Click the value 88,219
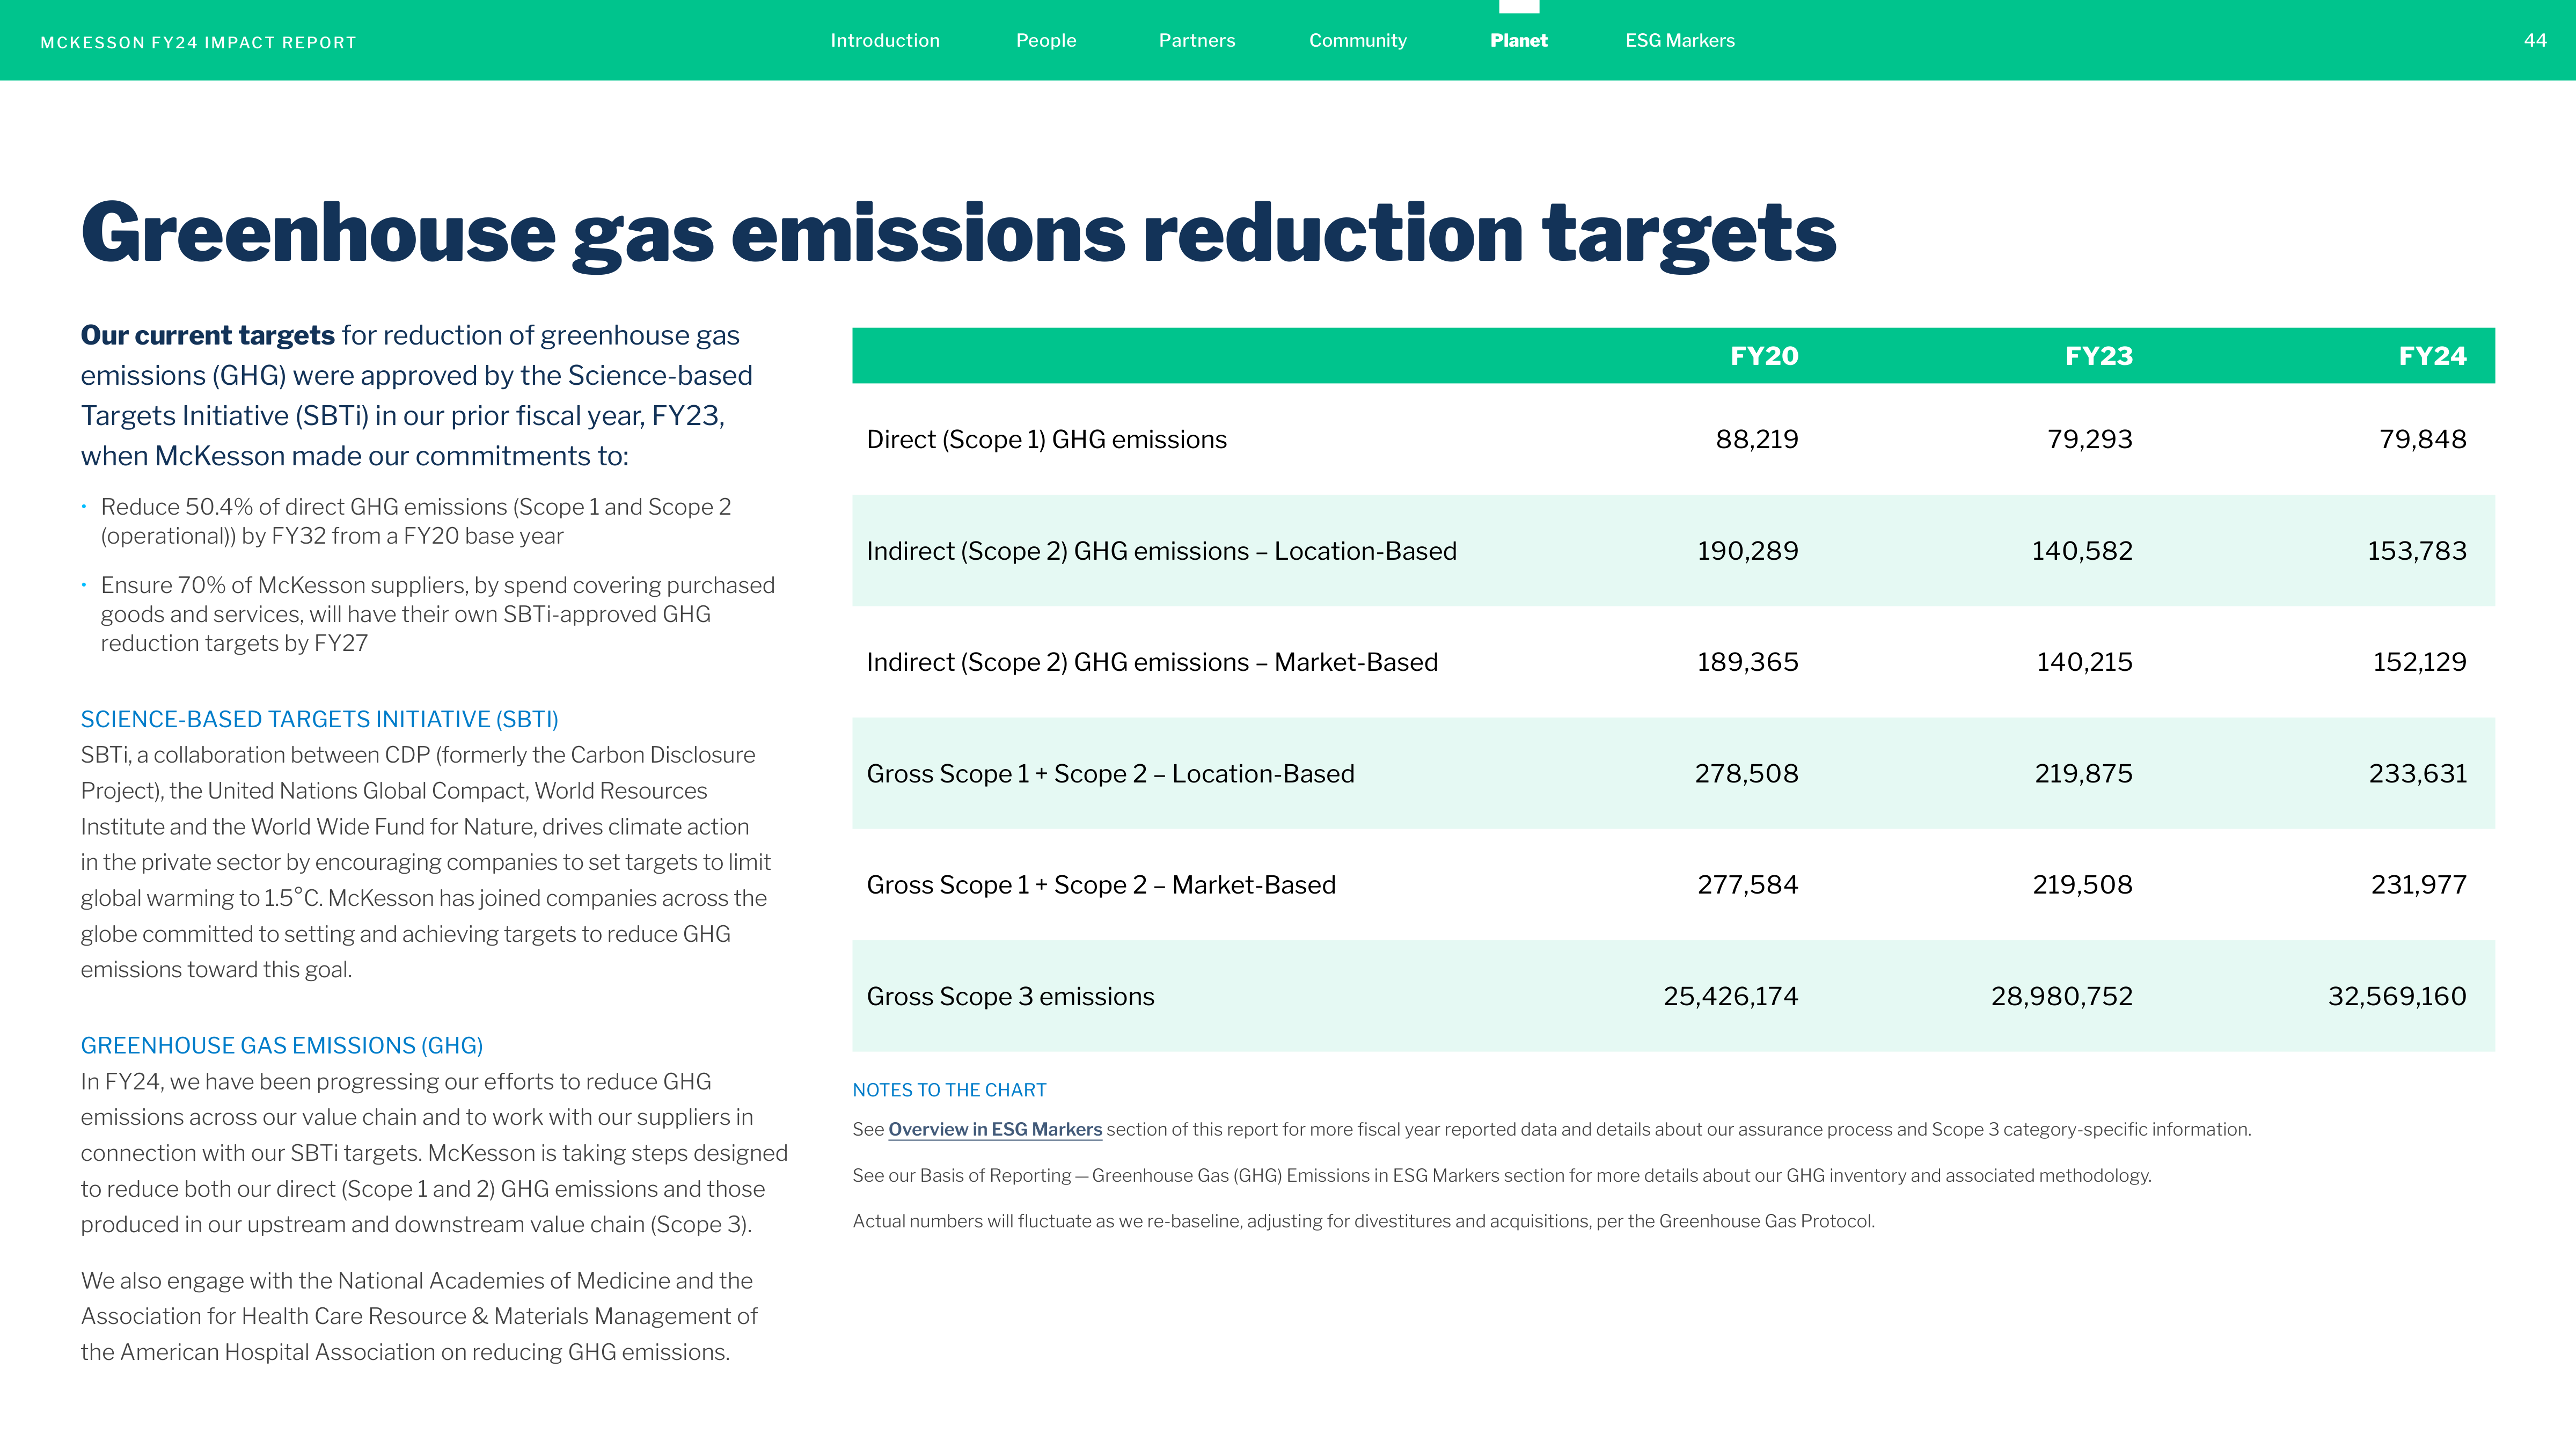The image size is (2576, 1449). pos(1756,439)
